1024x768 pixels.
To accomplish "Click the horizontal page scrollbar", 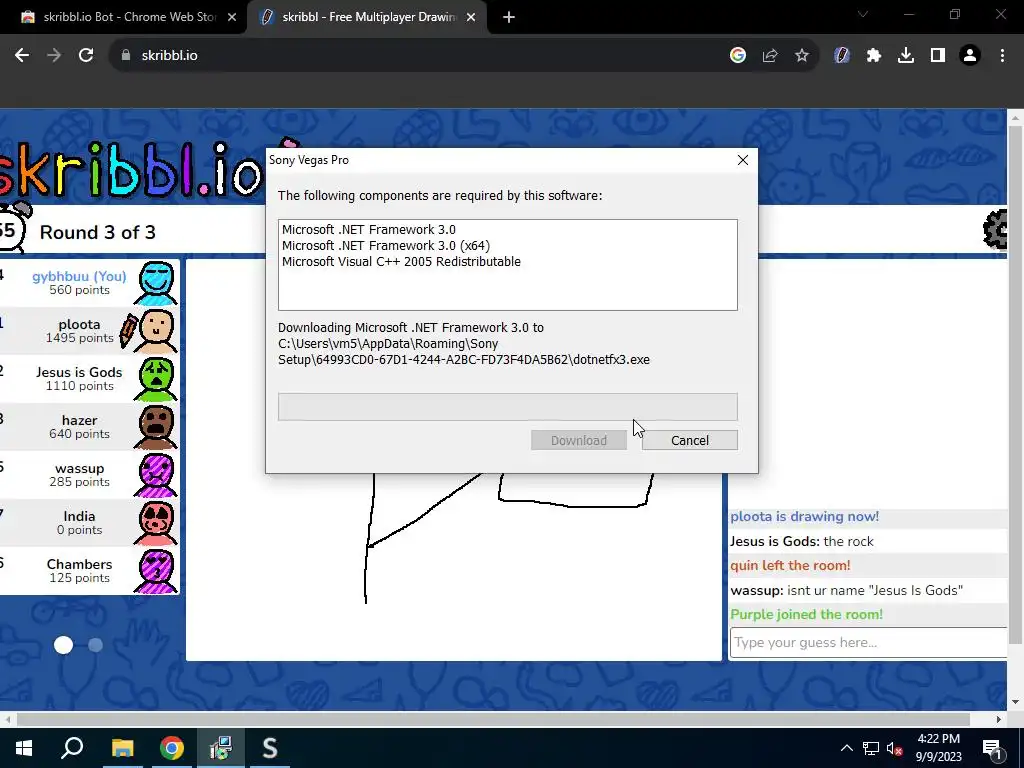I will coord(493,720).
